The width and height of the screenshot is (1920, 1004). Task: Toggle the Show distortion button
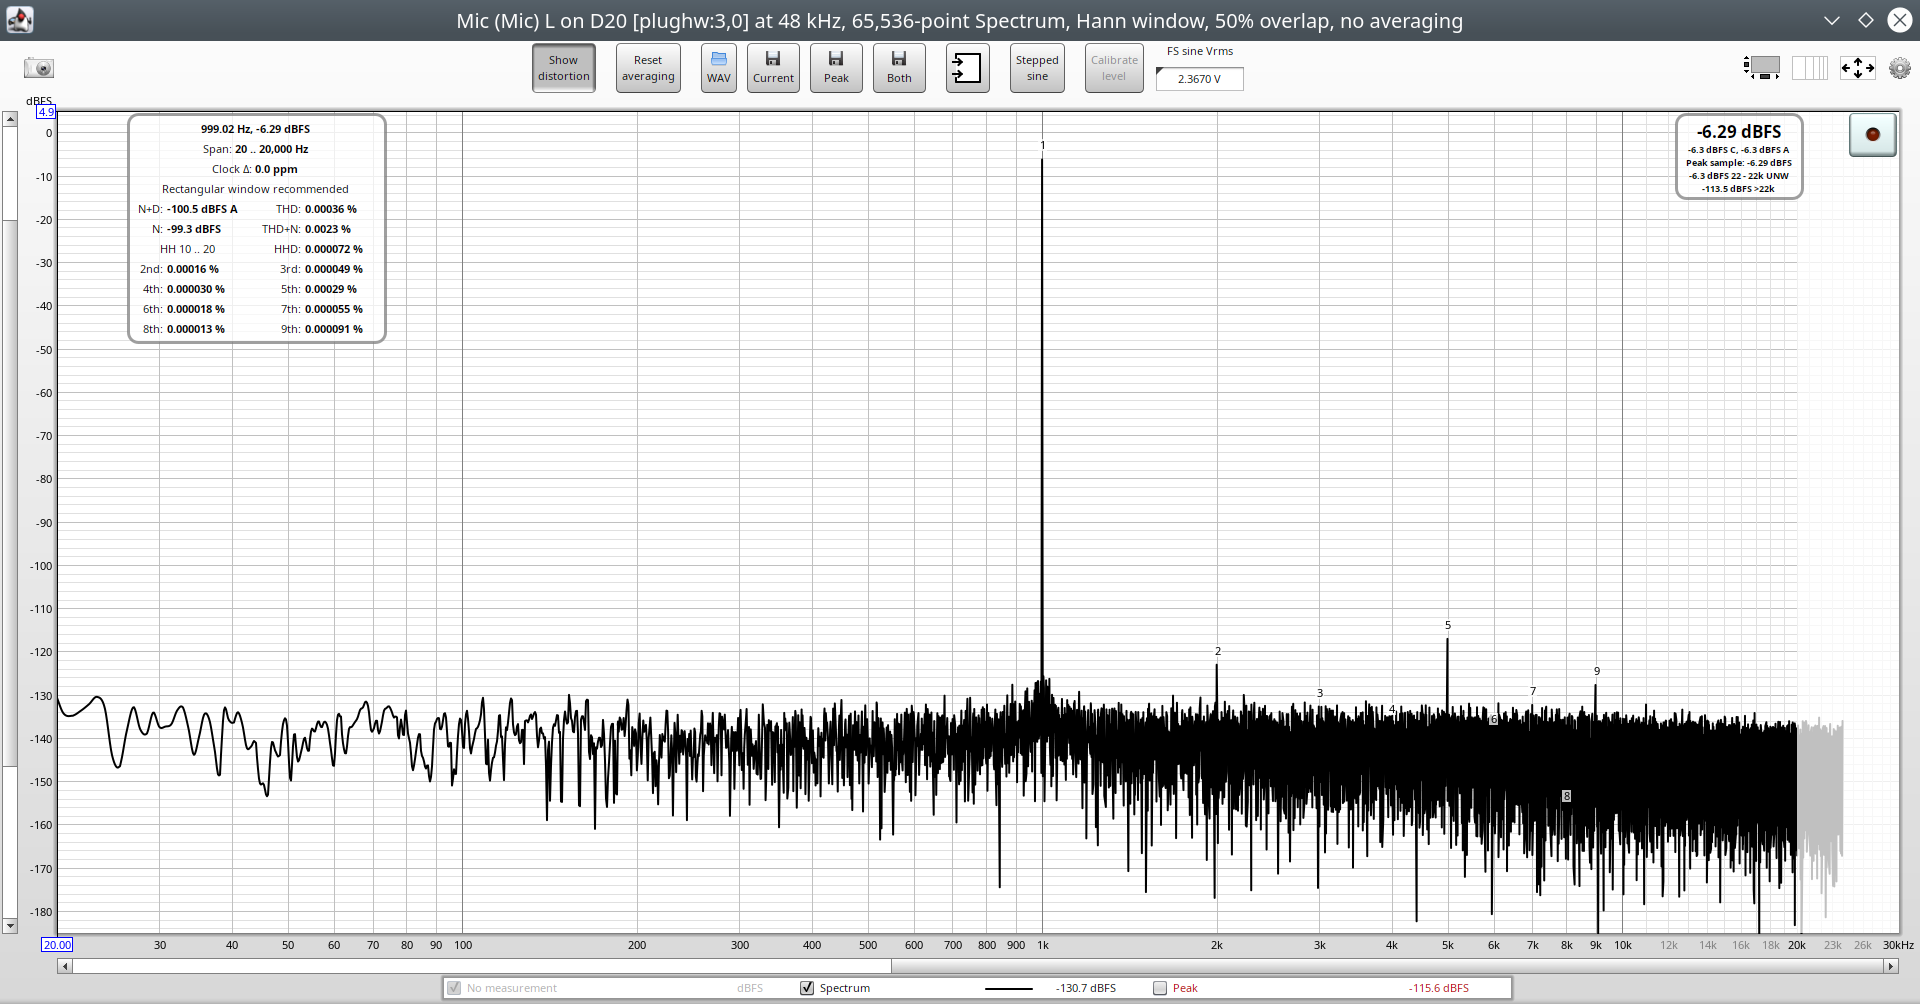pos(564,68)
